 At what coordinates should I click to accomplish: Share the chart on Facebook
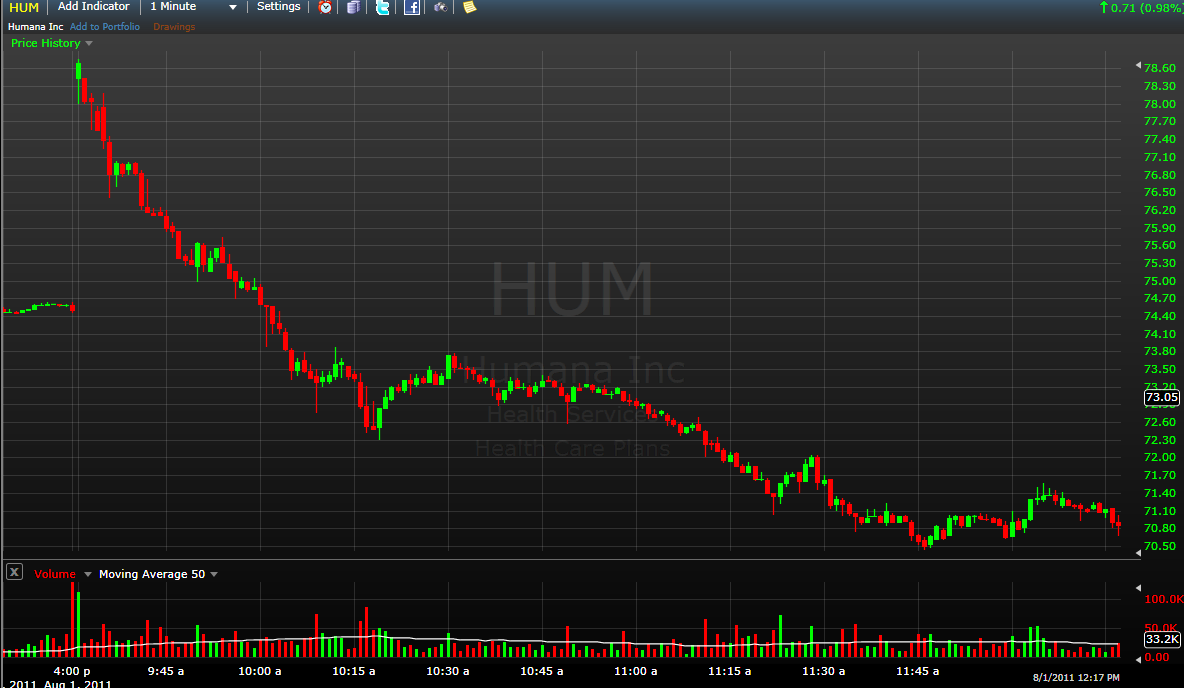(x=412, y=7)
